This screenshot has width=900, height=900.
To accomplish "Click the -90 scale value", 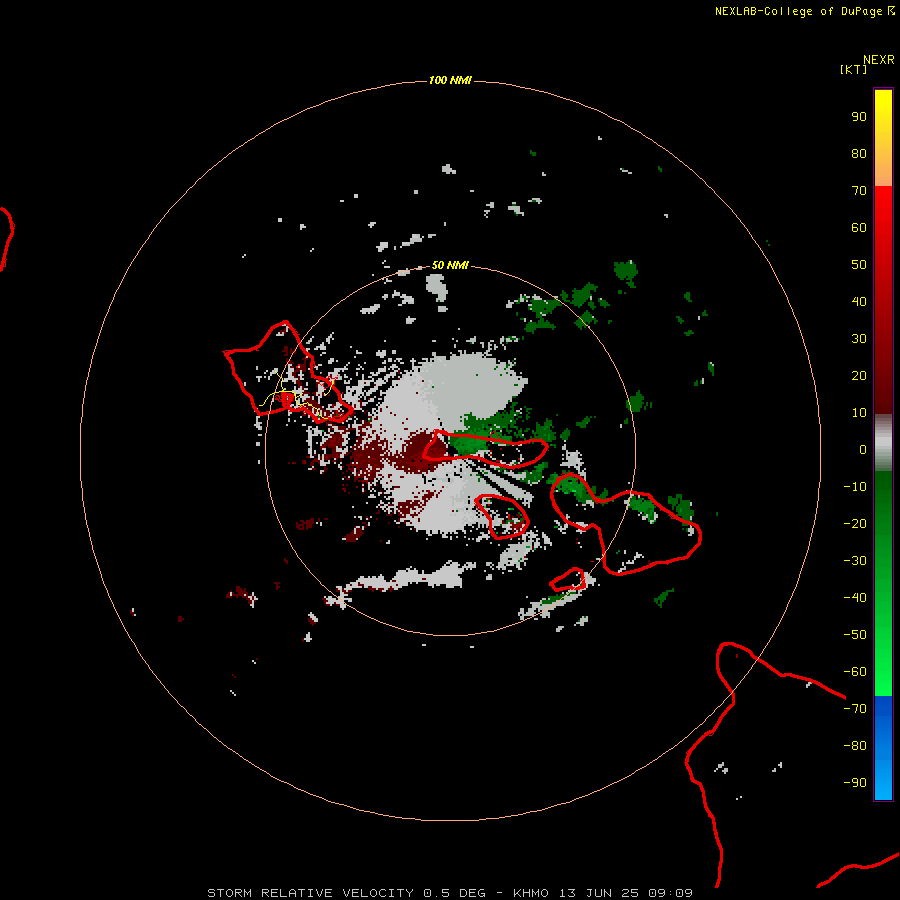I will tap(855, 783).
